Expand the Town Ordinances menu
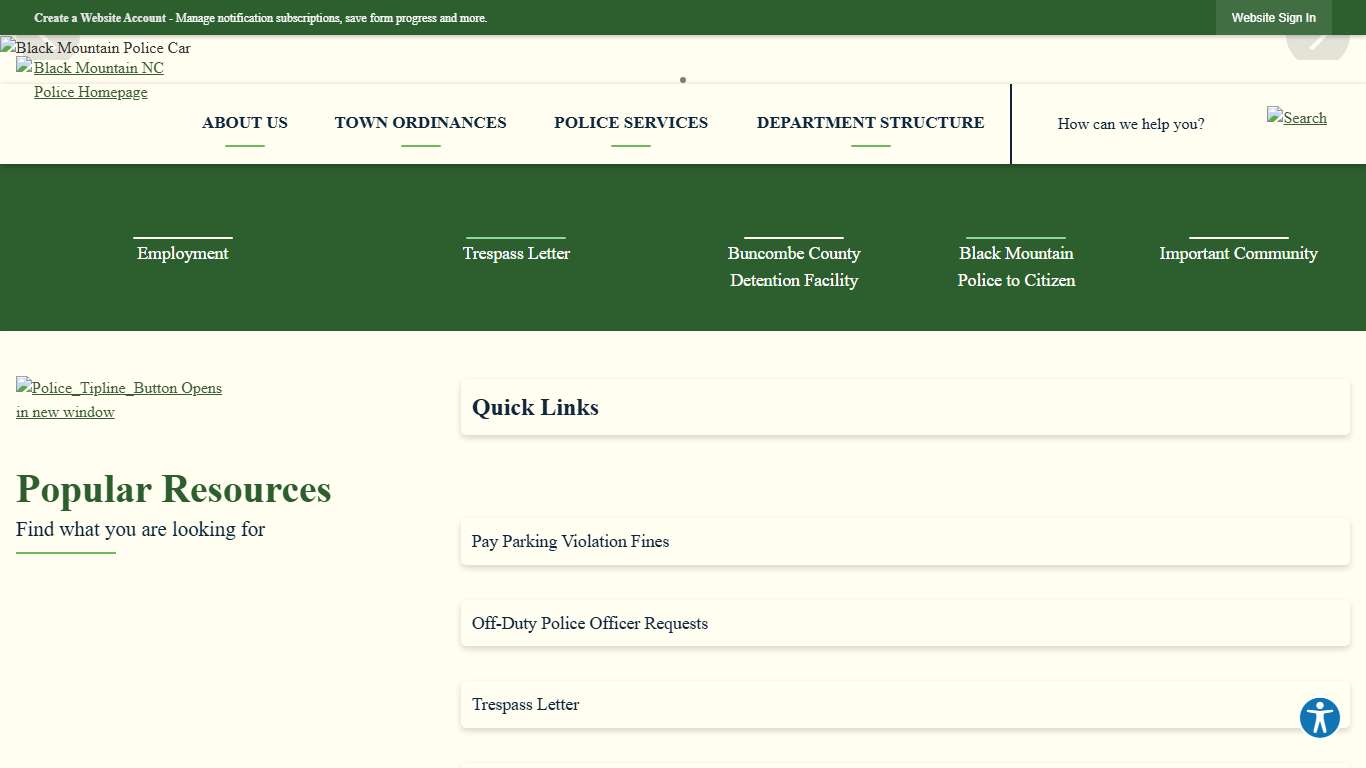1366x768 pixels. 420,123
